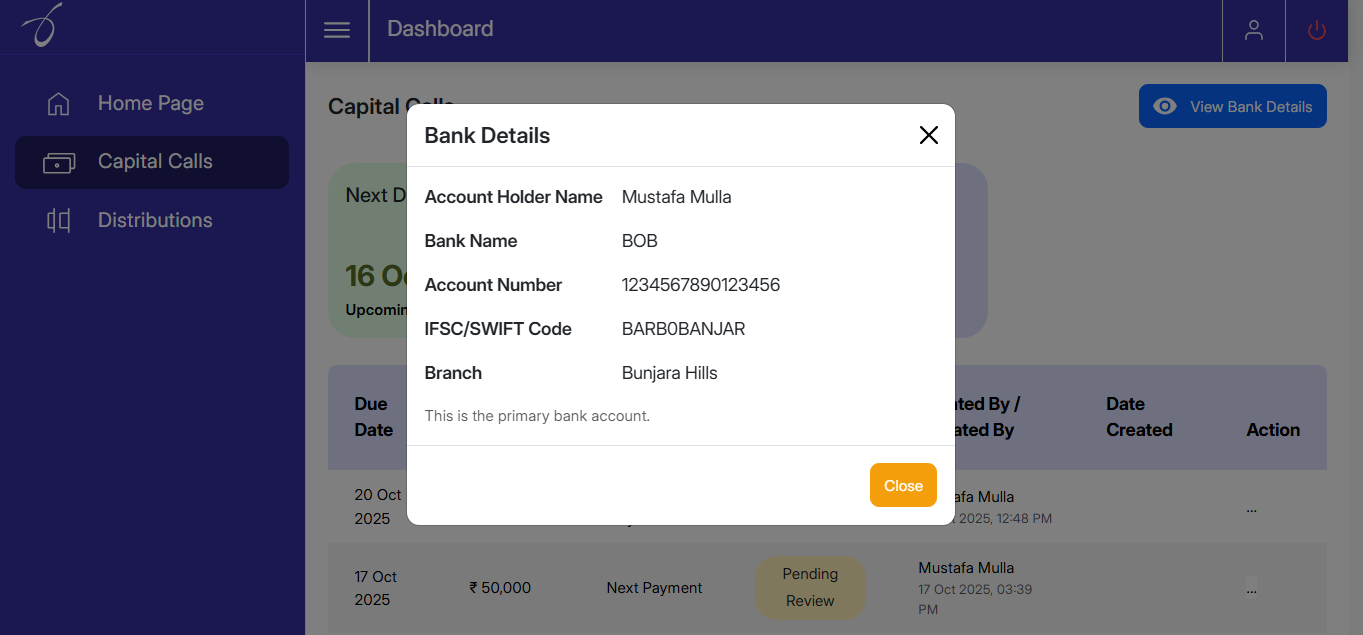1363x635 pixels.
Task: Click the Due Date column header
Action: click(373, 417)
